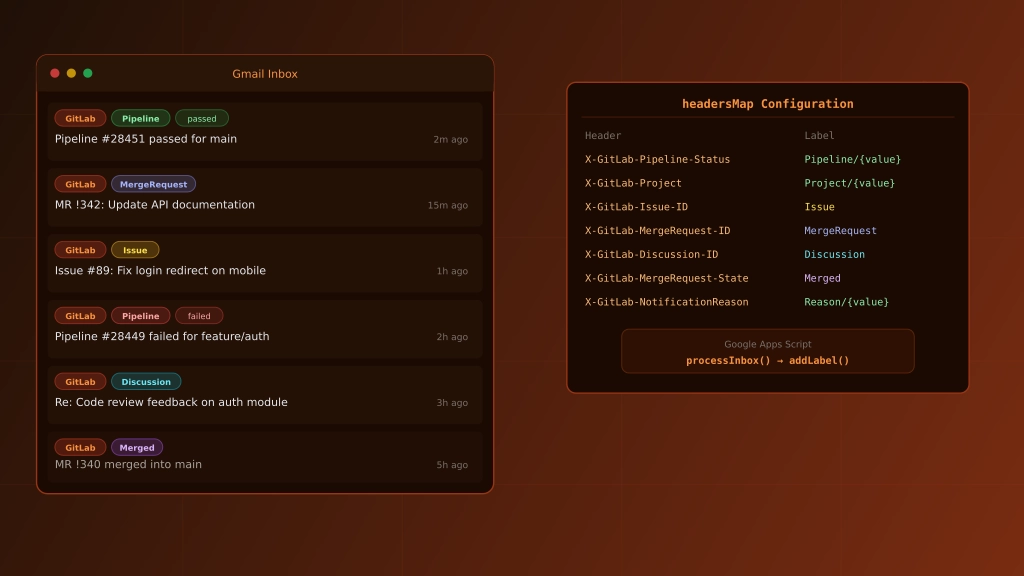
Task: Click the purple Merged label badge
Action: (x=137, y=448)
